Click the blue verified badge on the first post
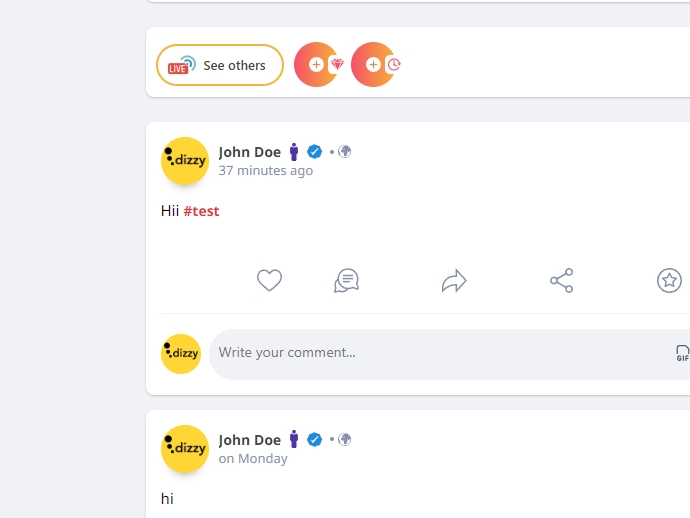Screen dimensions: 690x518 314,152
